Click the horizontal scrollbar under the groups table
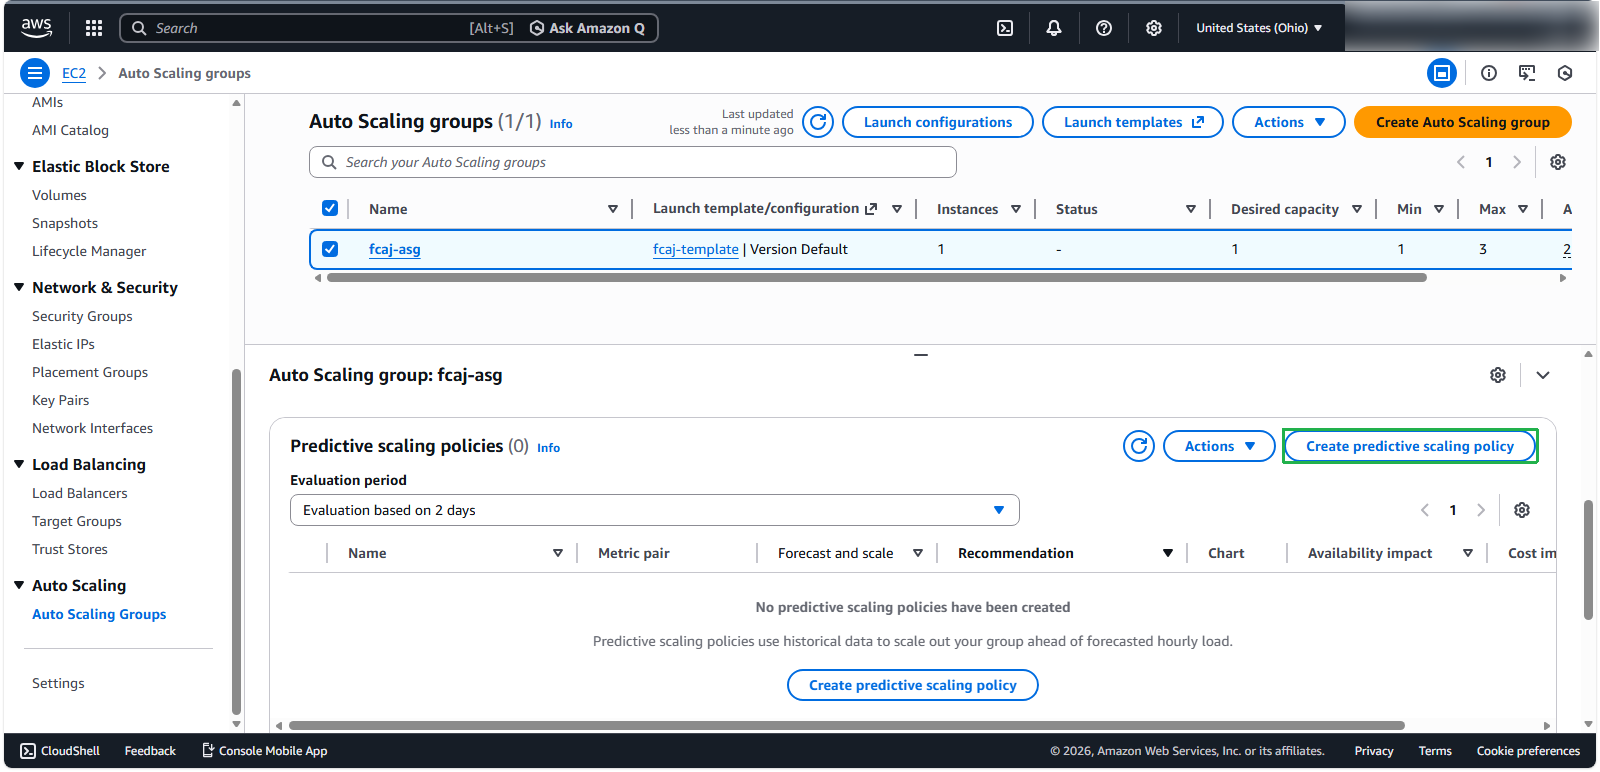 point(876,278)
